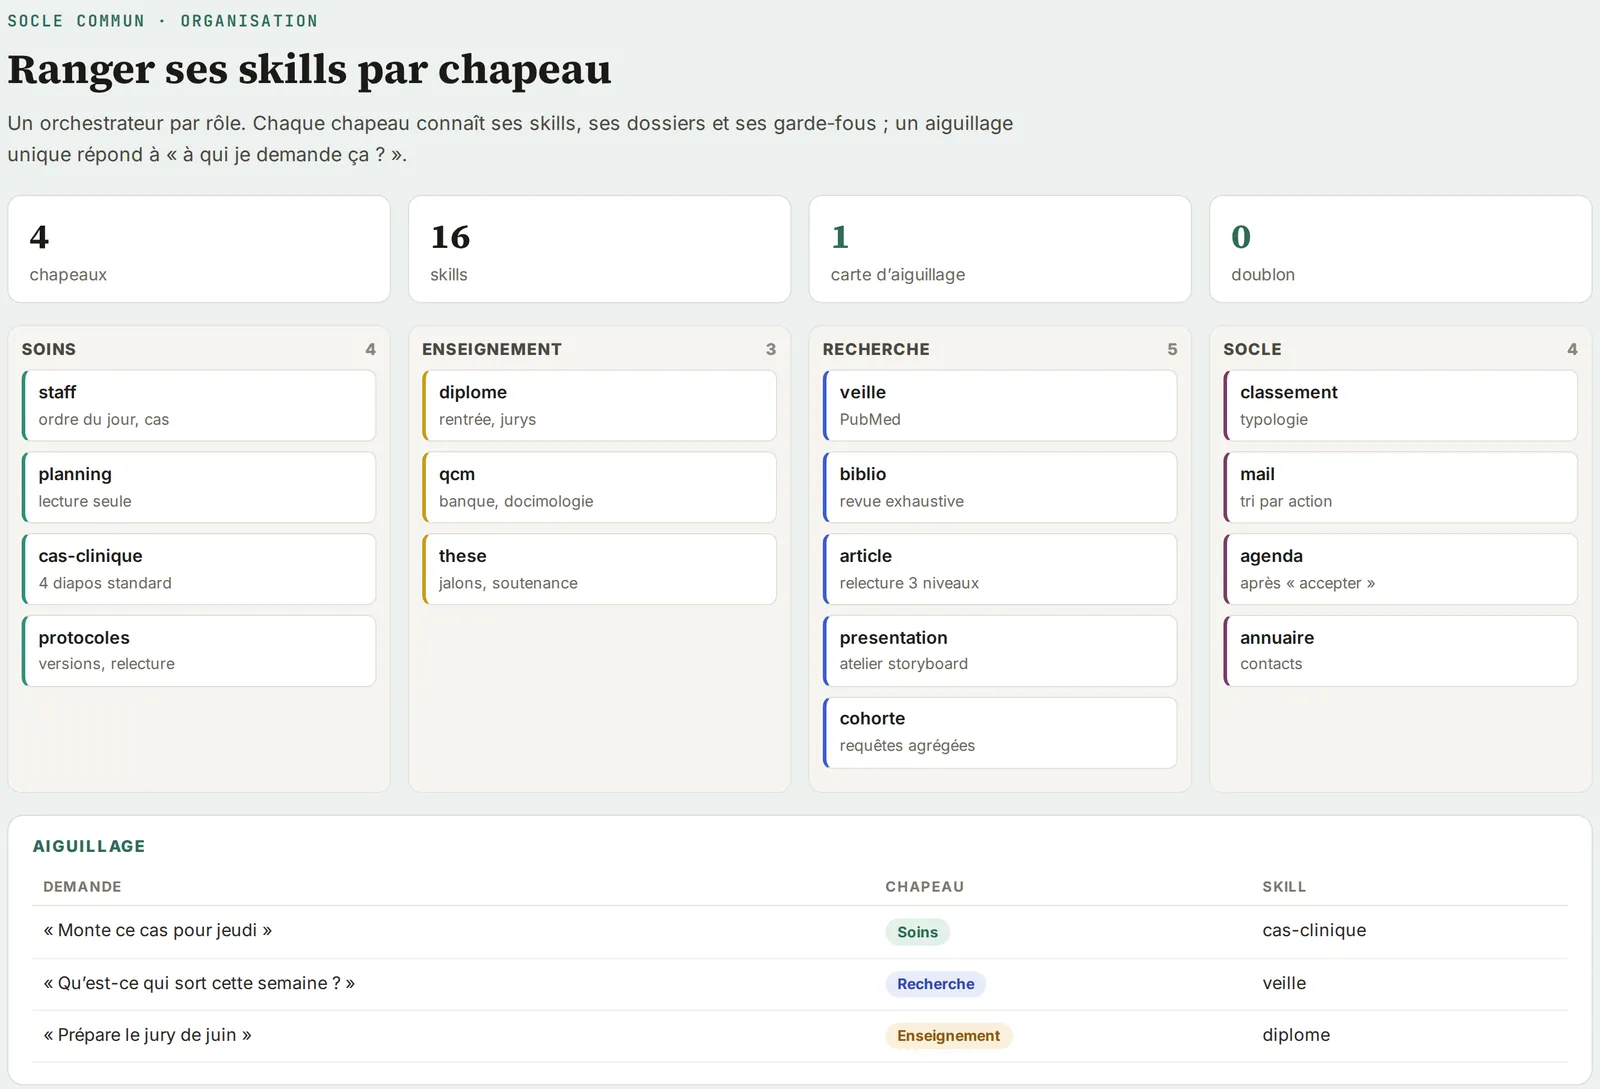This screenshot has height=1089, width=1600.
Task: Click the annuaire contacts card
Action: tap(1400, 651)
